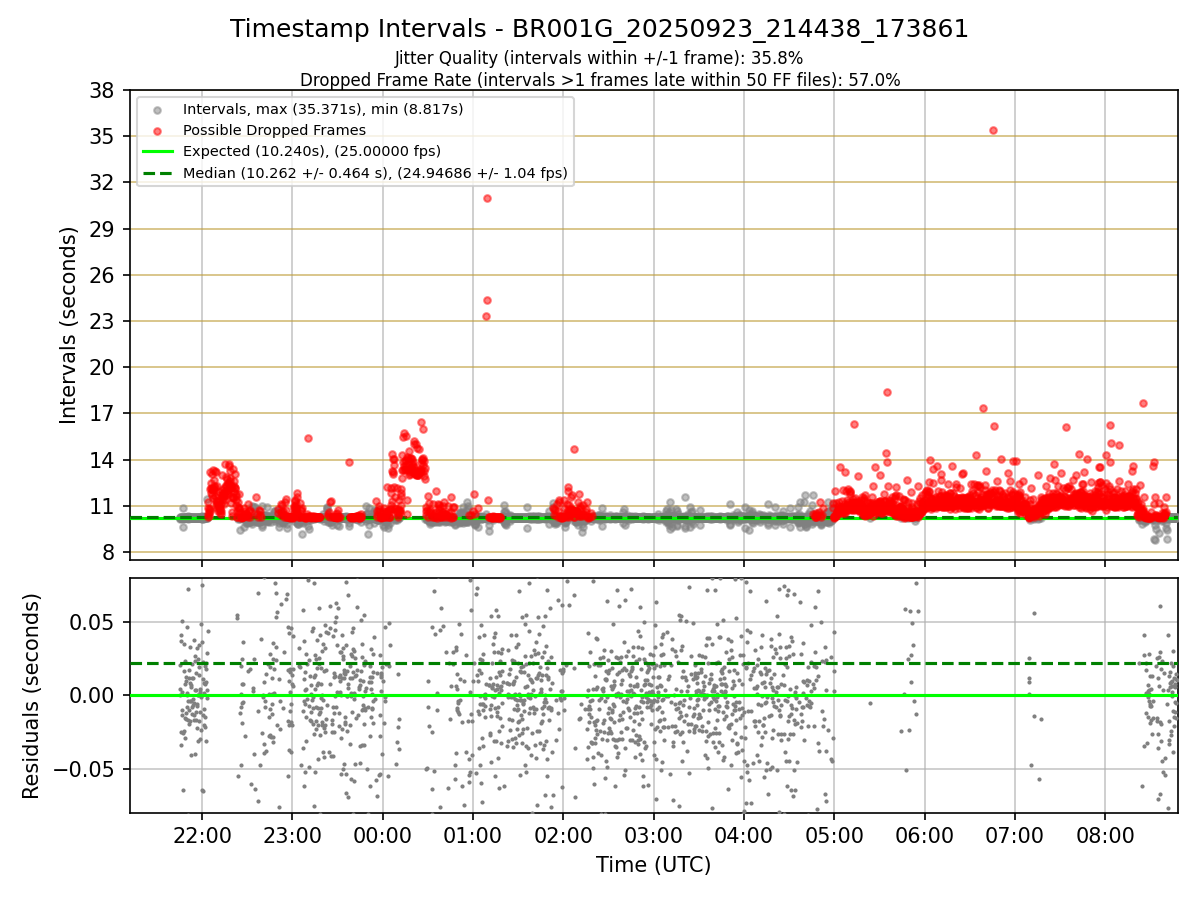Image resolution: width=1200 pixels, height=900 pixels.
Task: Click the dashed green line sample in legend
Action: [x=158, y=173]
